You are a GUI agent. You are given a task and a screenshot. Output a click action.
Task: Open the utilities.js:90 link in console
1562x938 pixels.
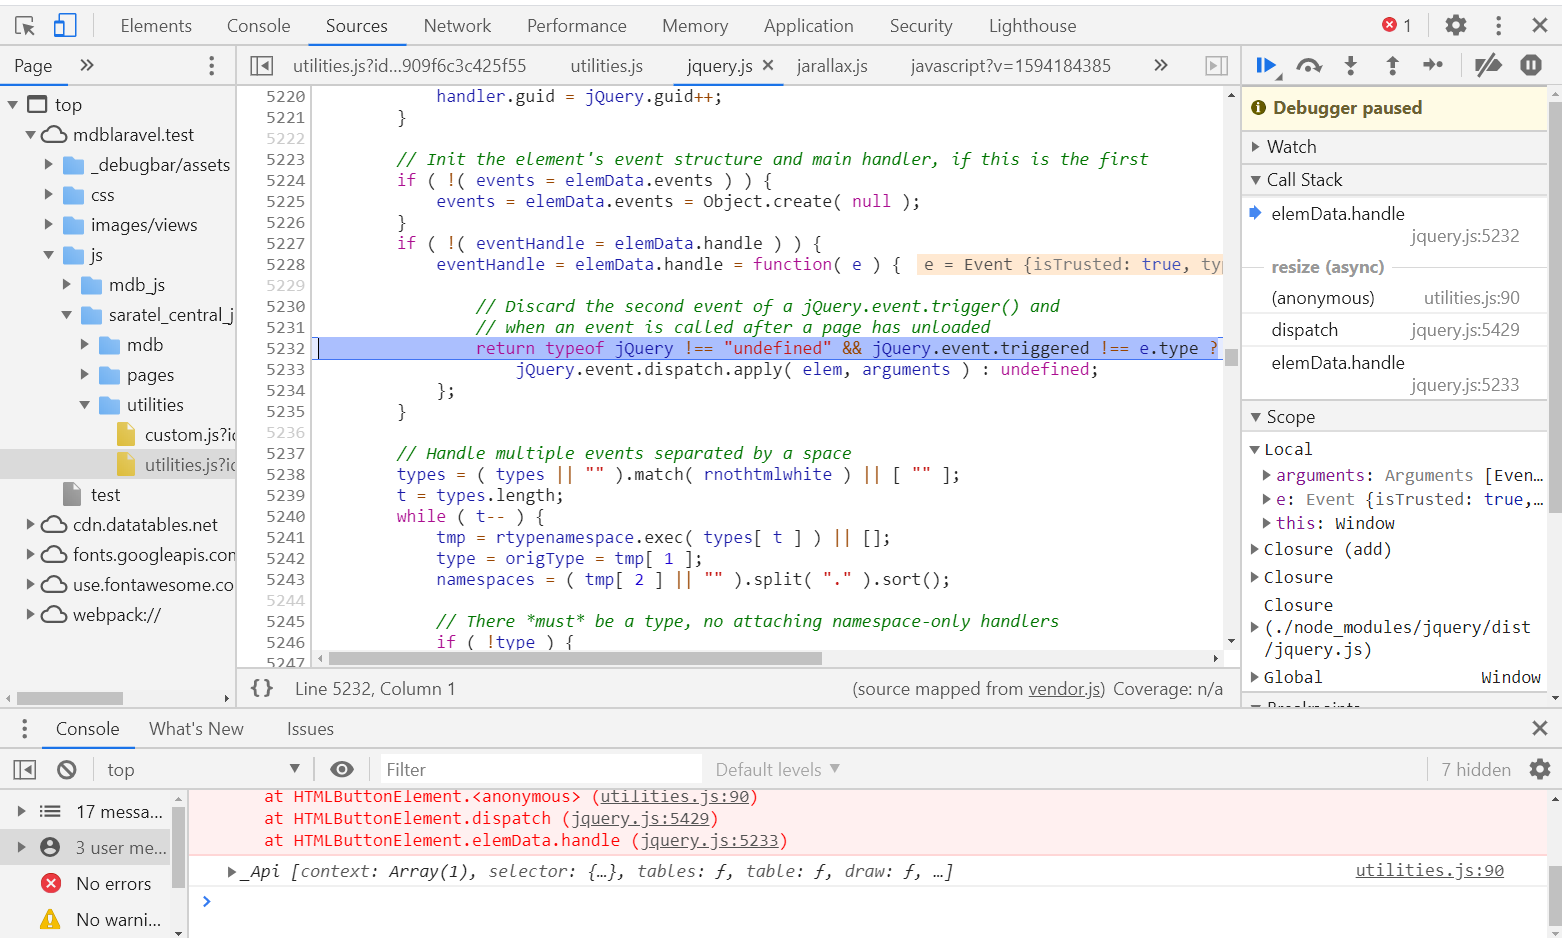click(1429, 870)
